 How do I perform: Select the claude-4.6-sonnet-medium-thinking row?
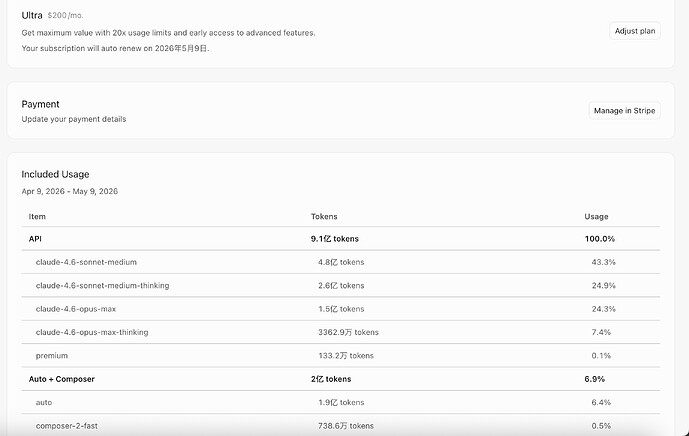tap(341, 285)
